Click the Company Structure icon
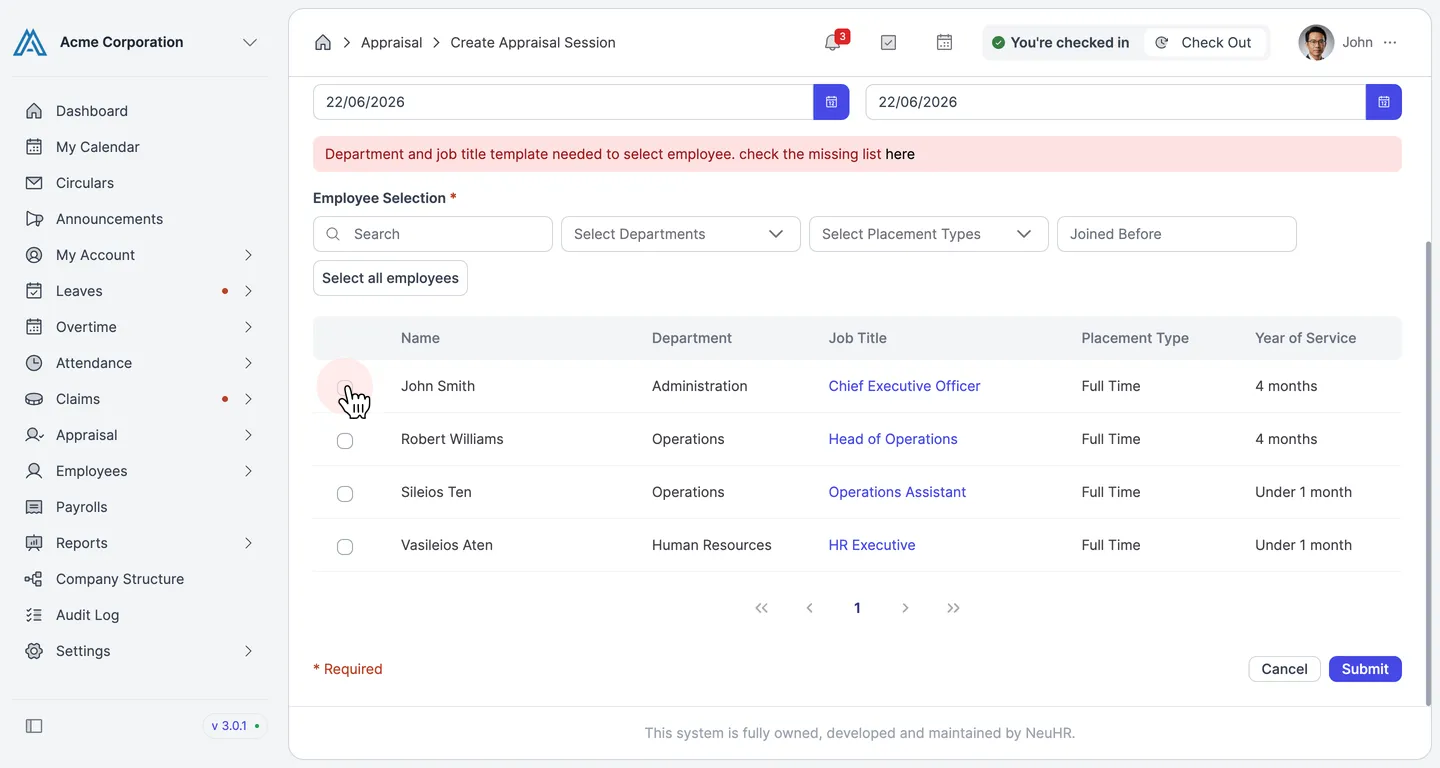This screenshot has height=768, width=1440. 34,579
